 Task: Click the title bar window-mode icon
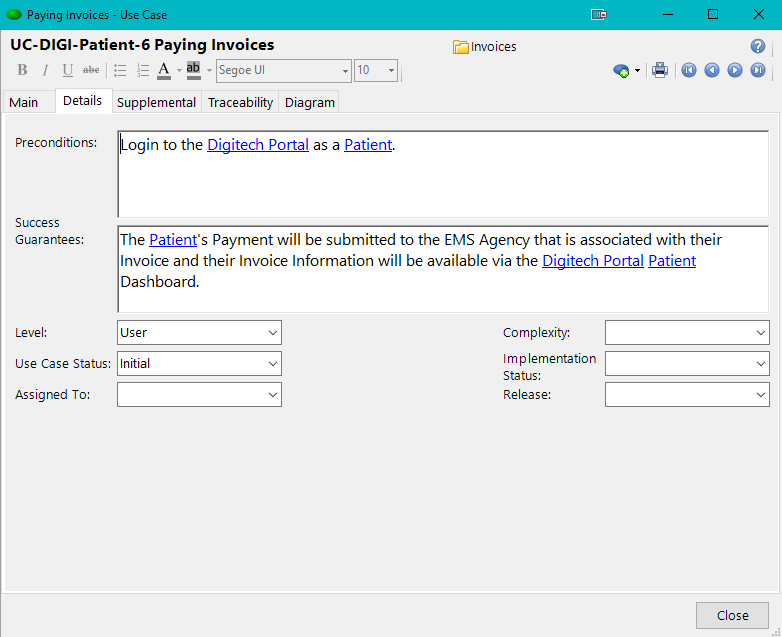coord(598,14)
